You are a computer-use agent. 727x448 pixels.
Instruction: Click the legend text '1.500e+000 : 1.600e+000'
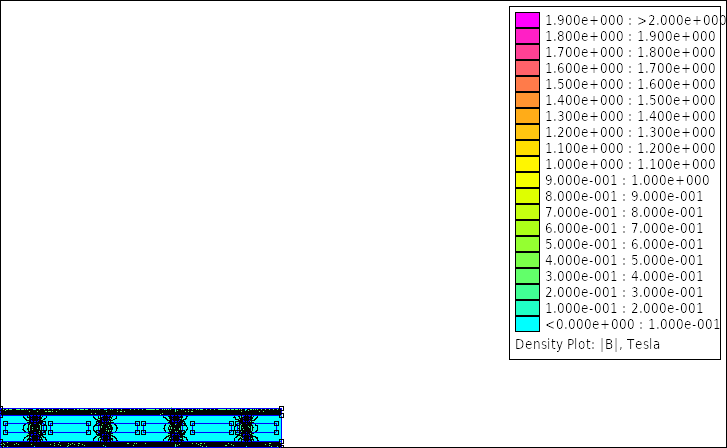(631, 84)
